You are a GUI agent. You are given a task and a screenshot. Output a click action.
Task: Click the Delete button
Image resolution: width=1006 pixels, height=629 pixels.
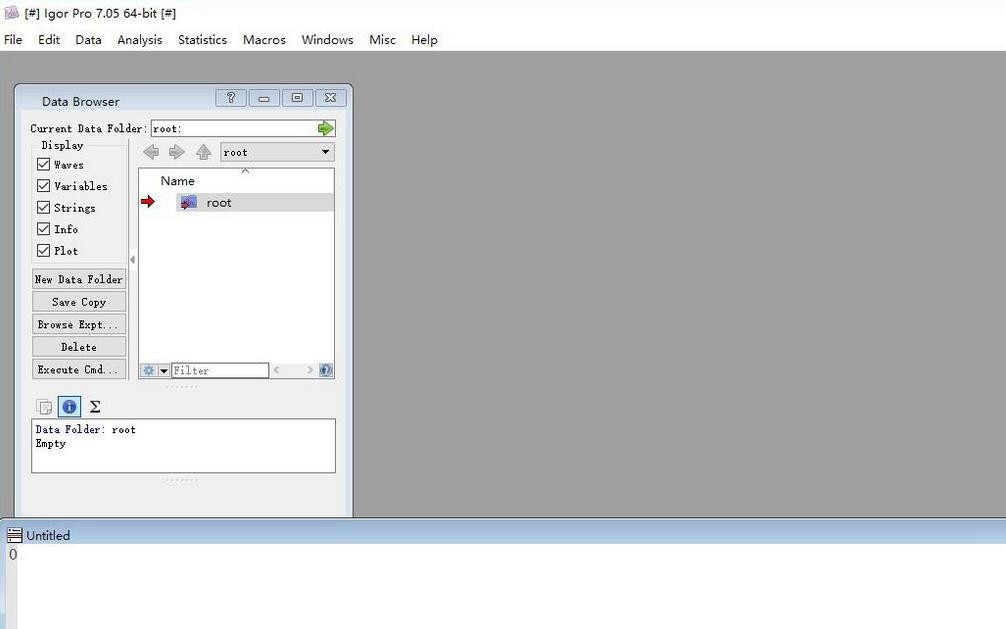point(79,347)
